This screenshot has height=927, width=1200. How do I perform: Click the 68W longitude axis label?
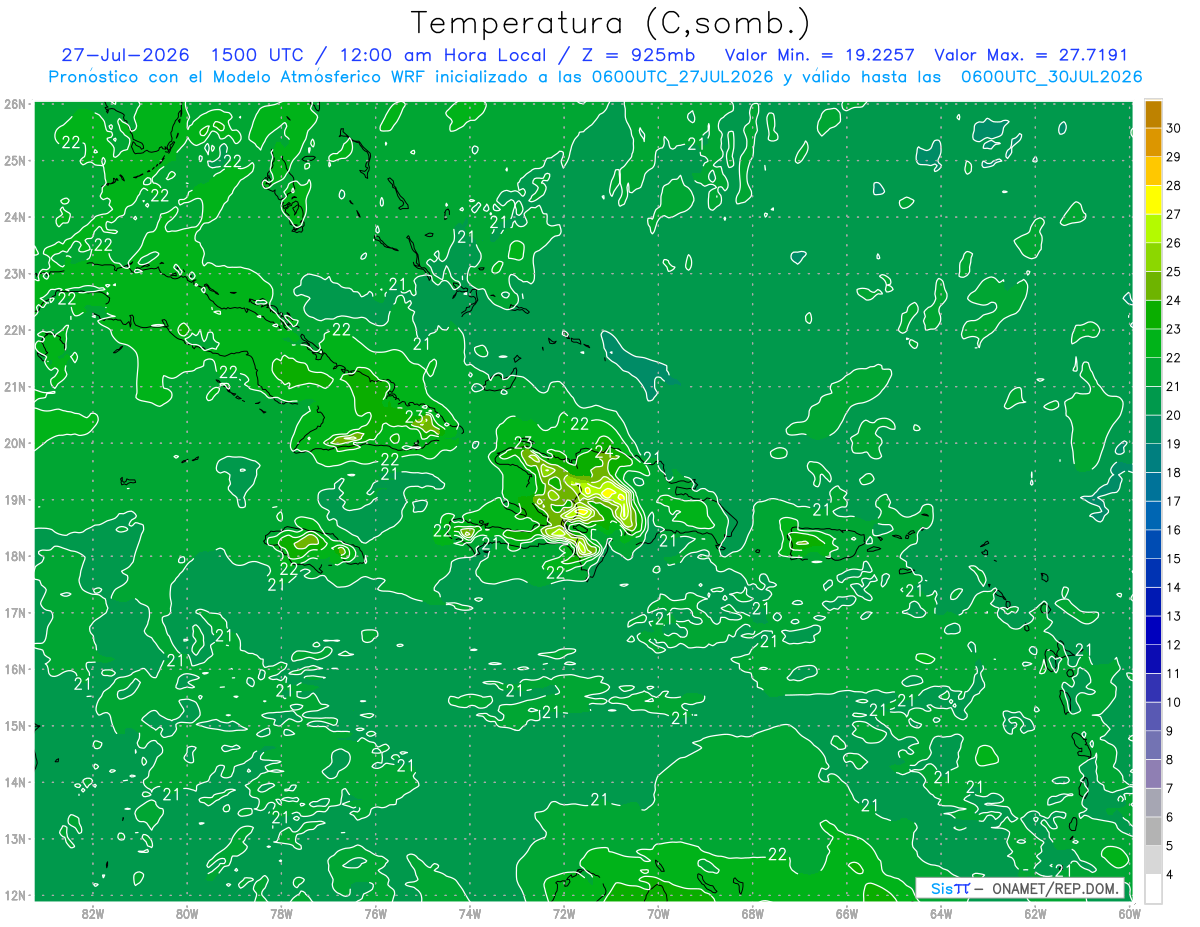click(753, 913)
